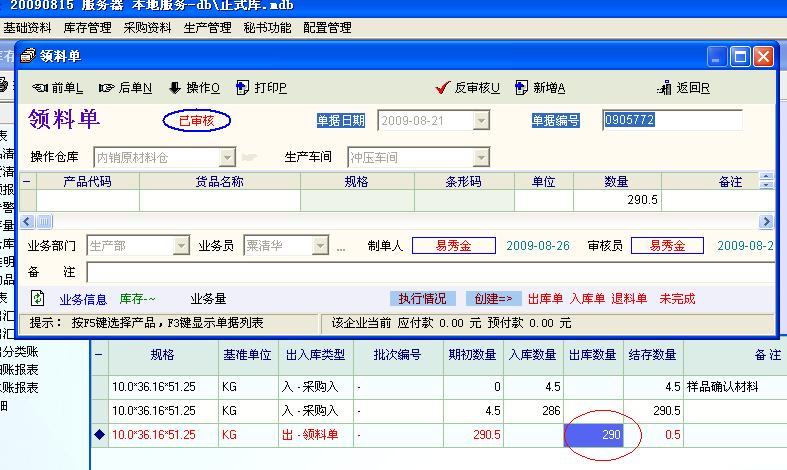The height and width of the screenshot is (470, 787).
Task: Click 反审核U to un-approve the document
Action: (x=468, y=88)
